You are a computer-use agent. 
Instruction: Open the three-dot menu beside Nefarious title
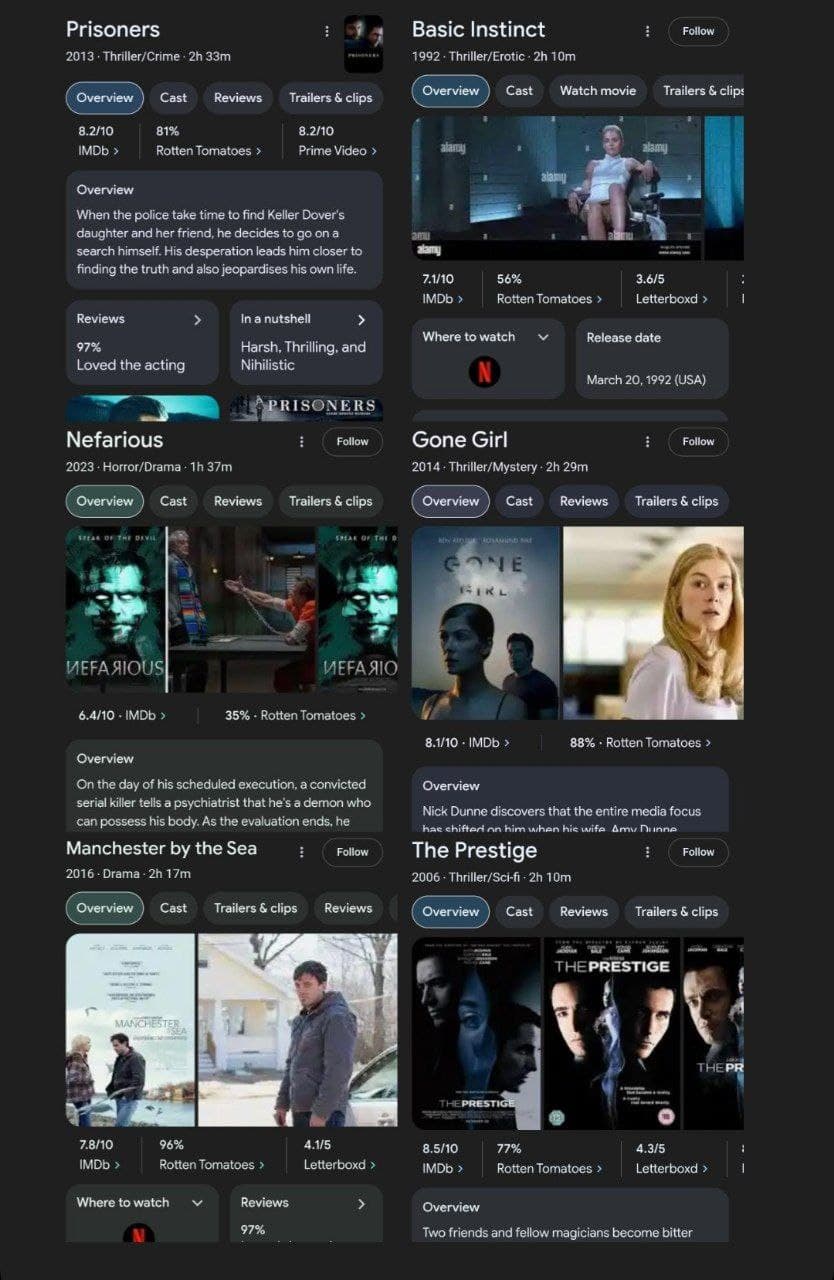click(x=301, y=441)
